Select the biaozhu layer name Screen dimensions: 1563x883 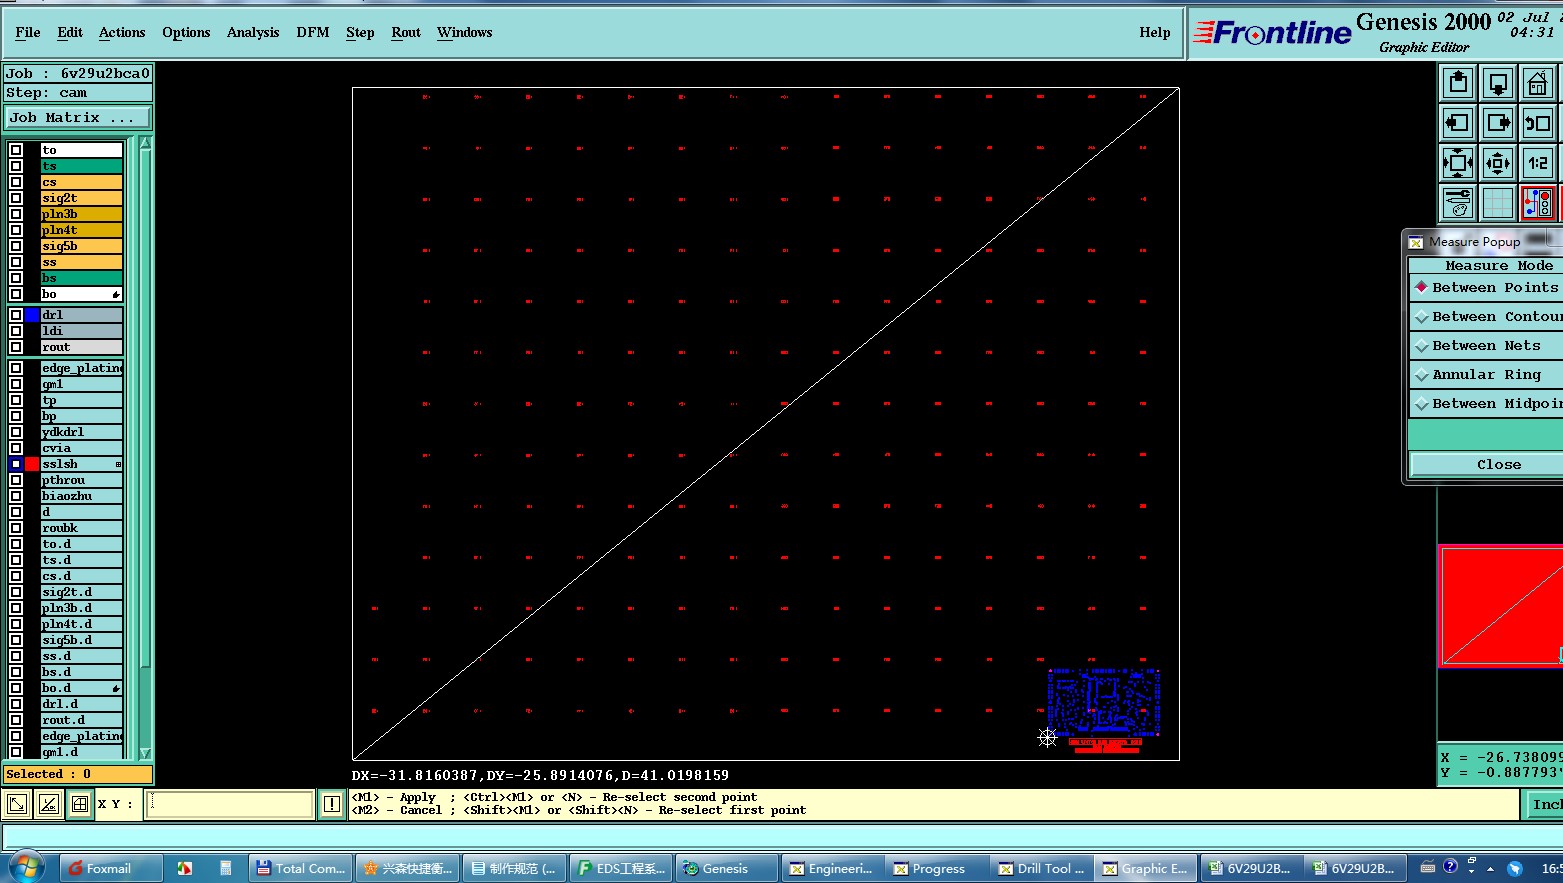(82, 496)
